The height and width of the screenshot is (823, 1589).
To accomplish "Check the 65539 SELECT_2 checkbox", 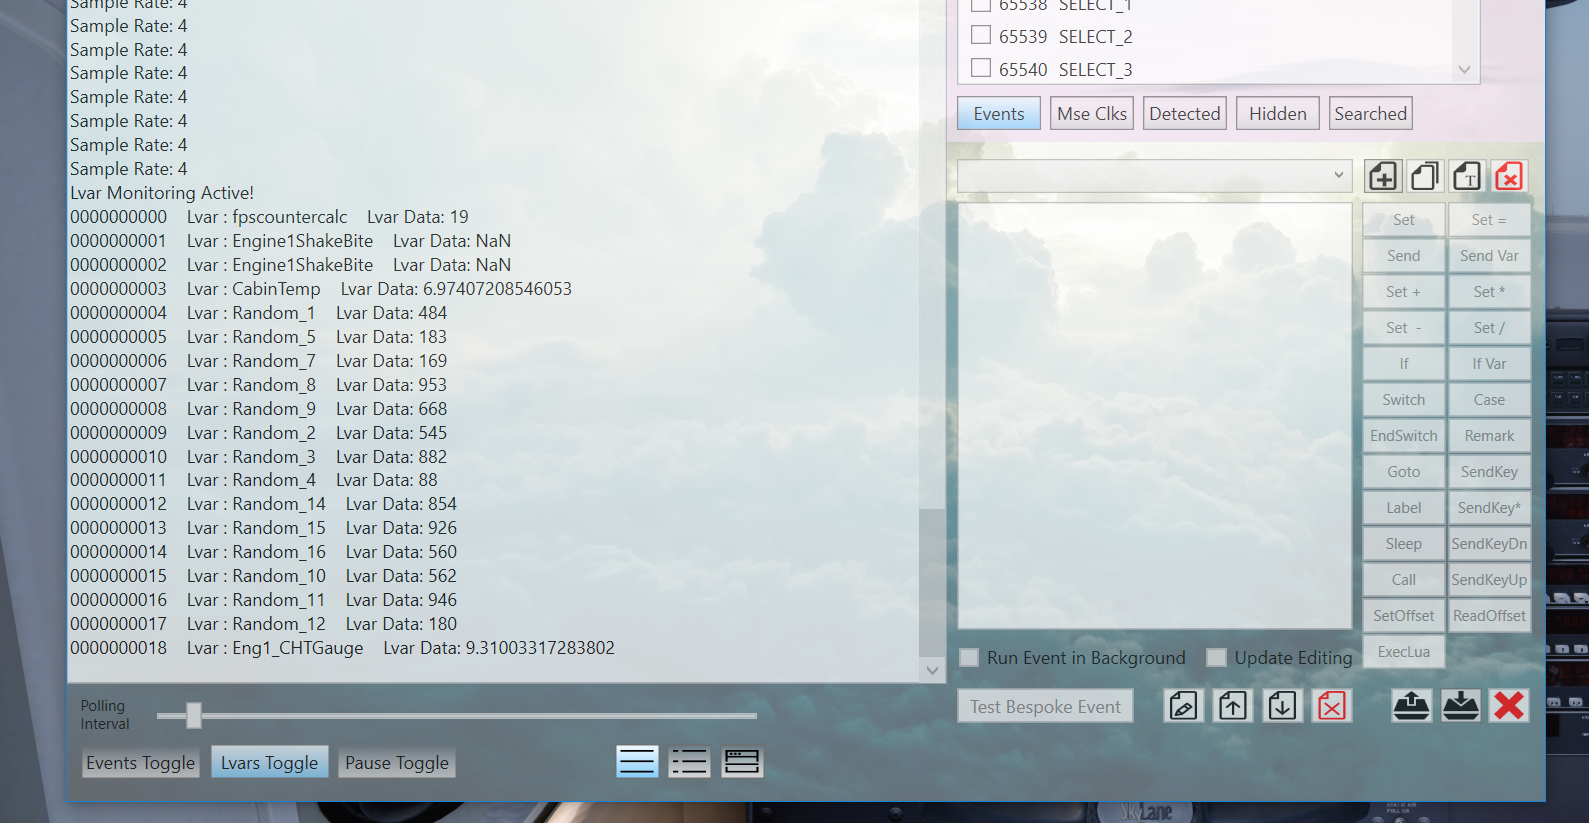I will (981, 36).
